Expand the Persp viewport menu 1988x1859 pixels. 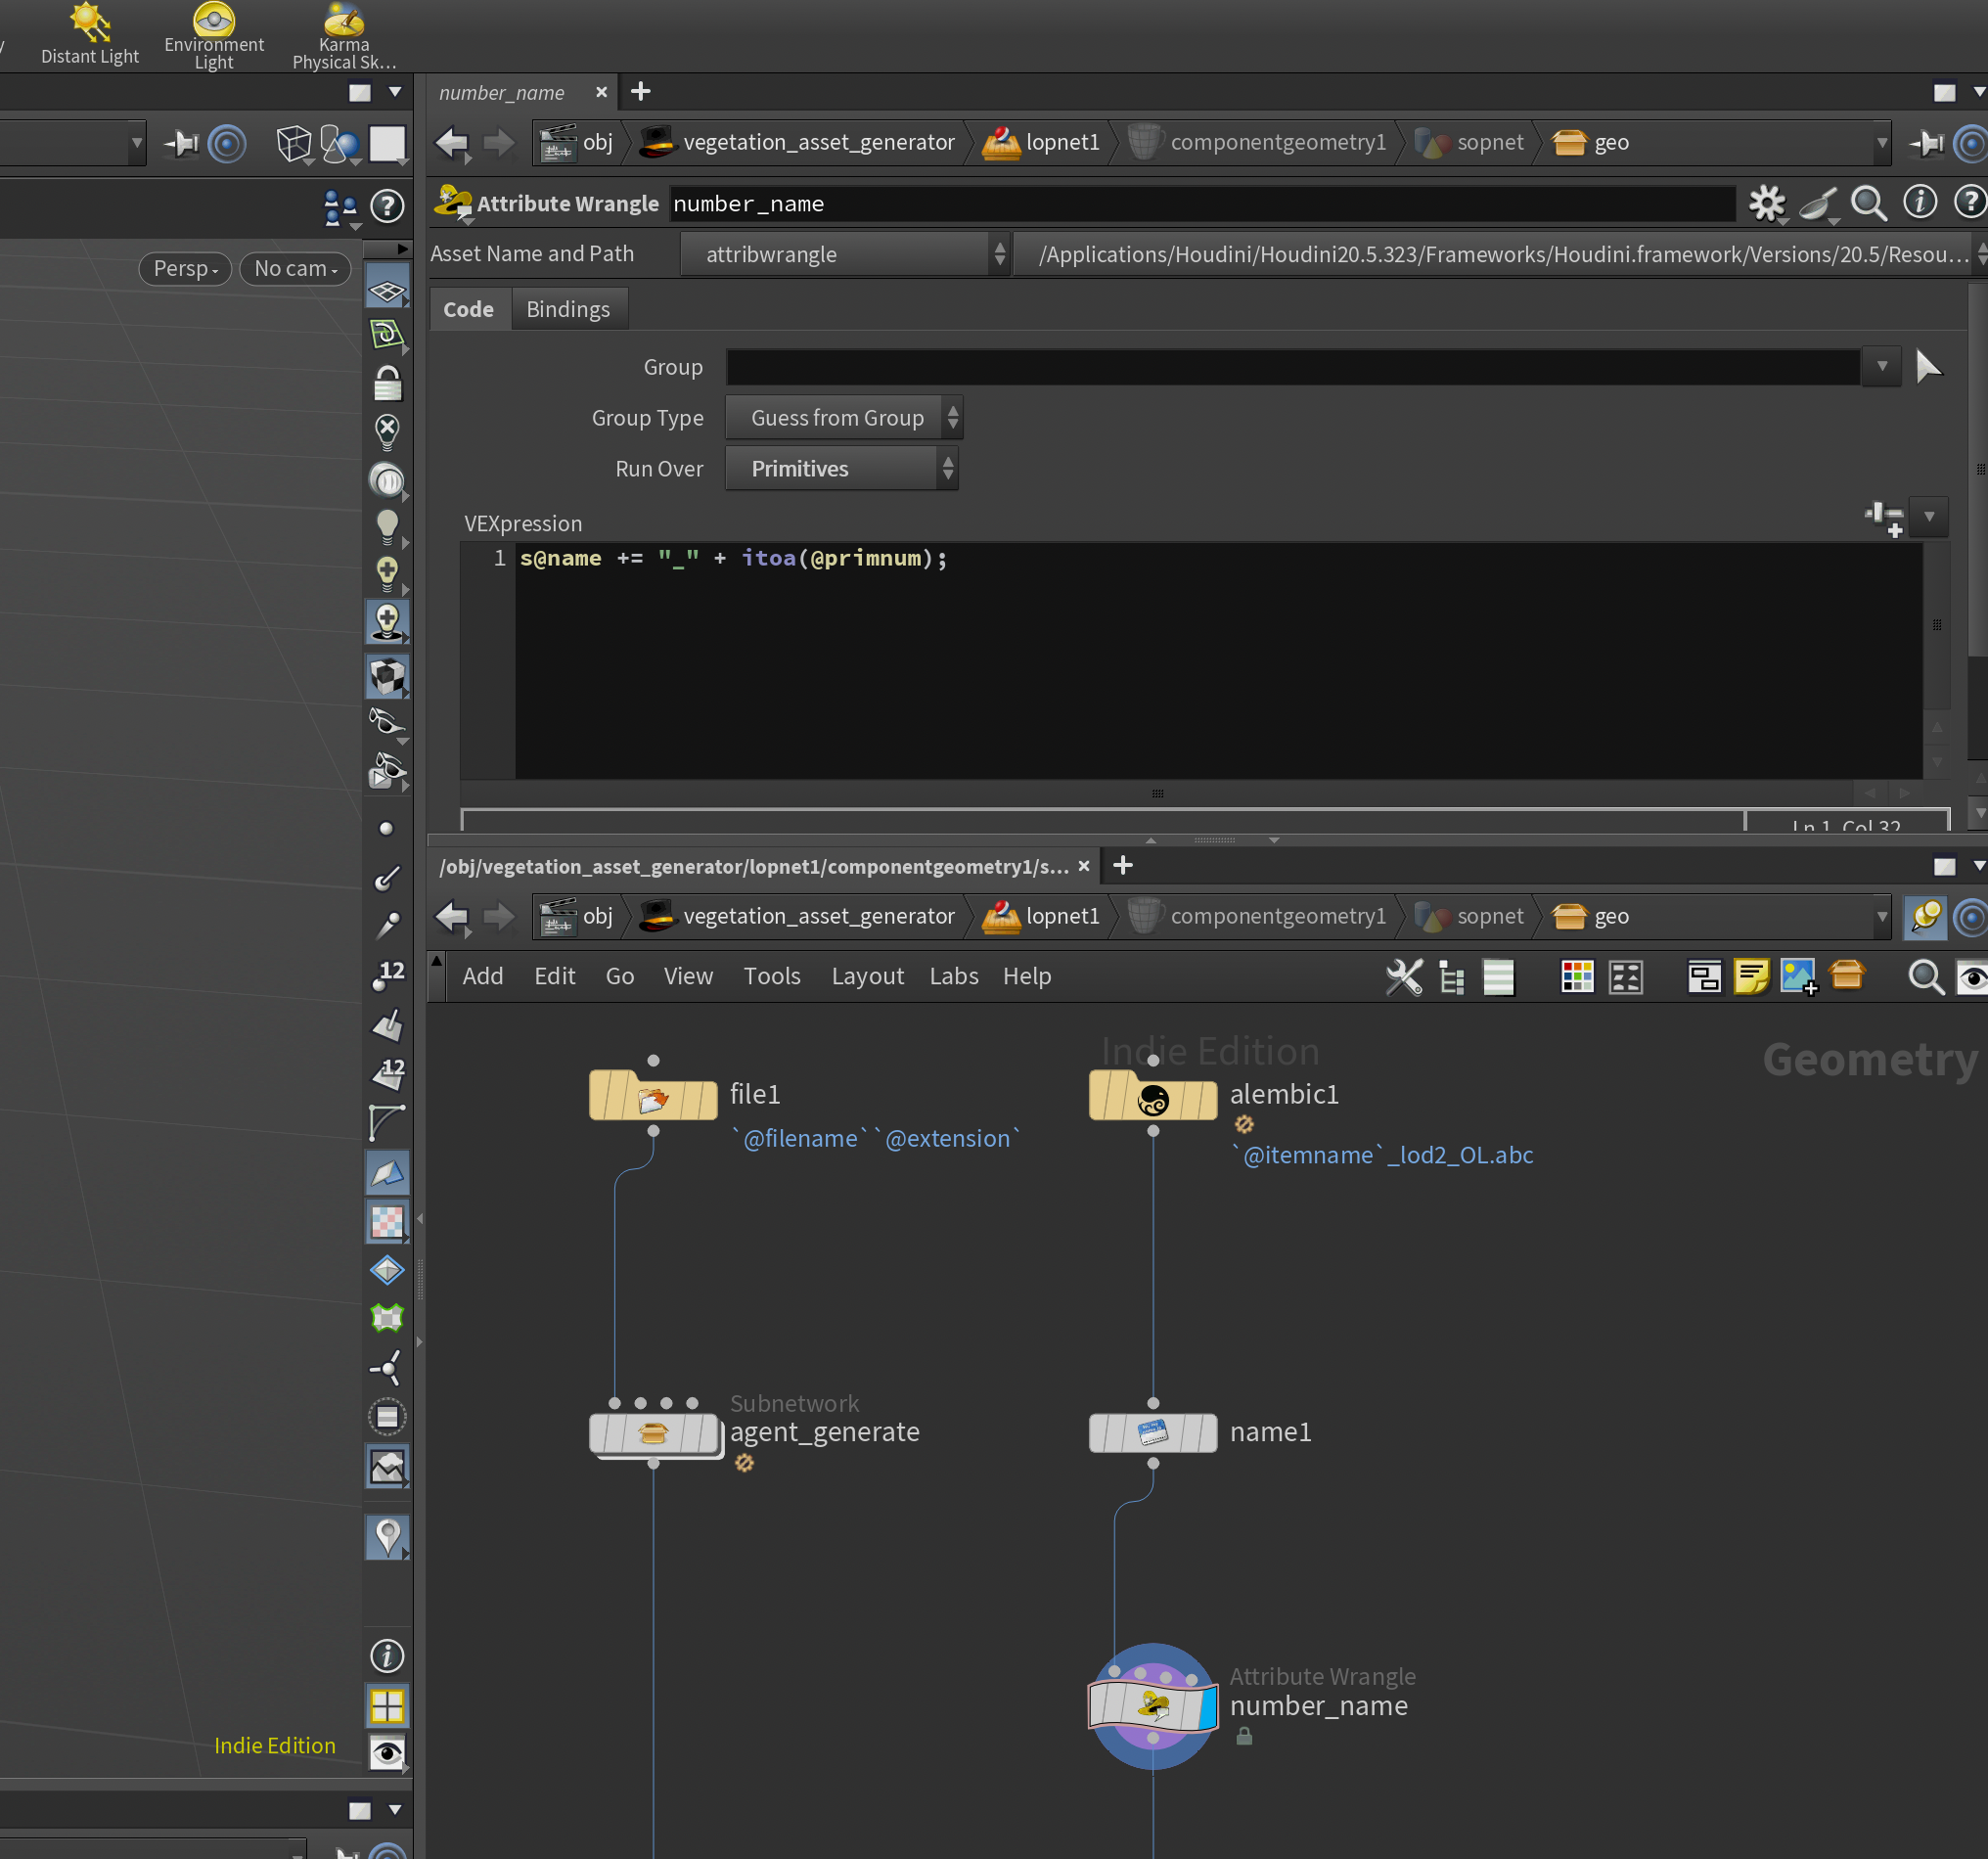(x=185, y=269)
